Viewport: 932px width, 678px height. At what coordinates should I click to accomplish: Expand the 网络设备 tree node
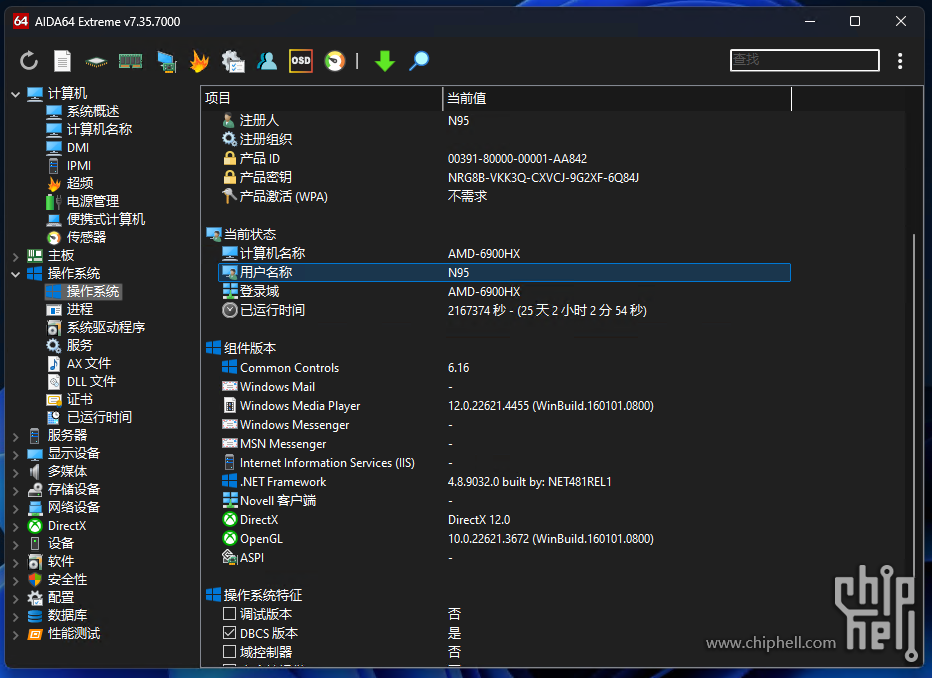(15, 508)
